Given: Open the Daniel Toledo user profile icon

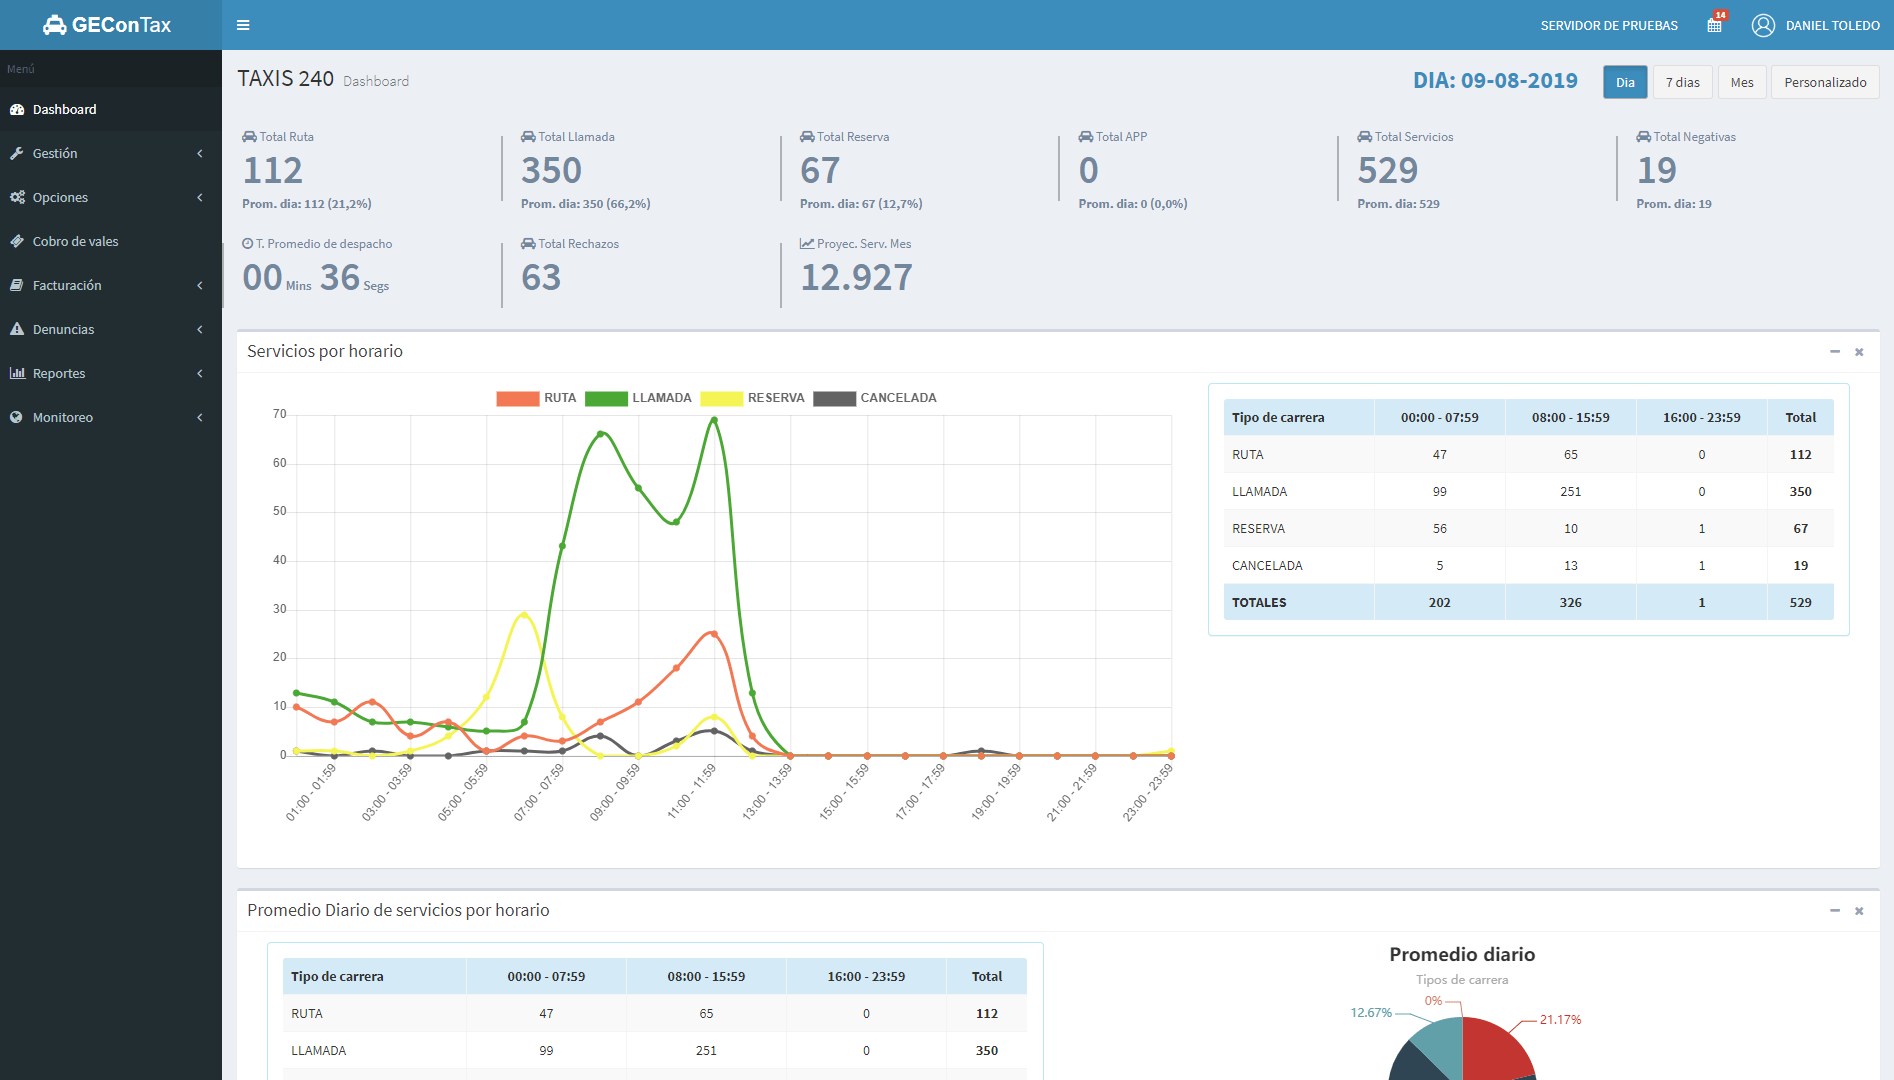Looking at the screenshot, I should coord(1763,25).
